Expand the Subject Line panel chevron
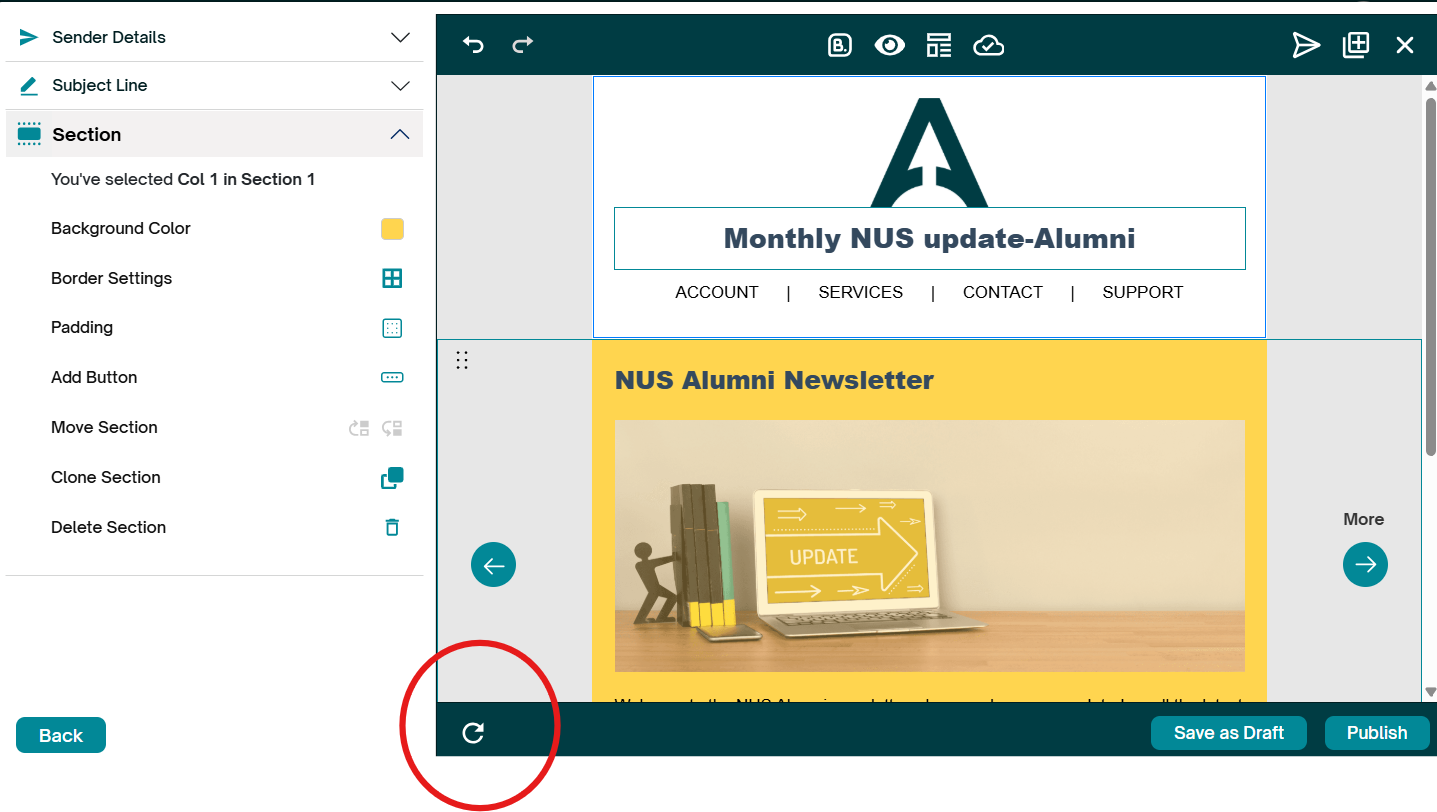The width and height of the screenshot is (1437, 812). [400, 86]
